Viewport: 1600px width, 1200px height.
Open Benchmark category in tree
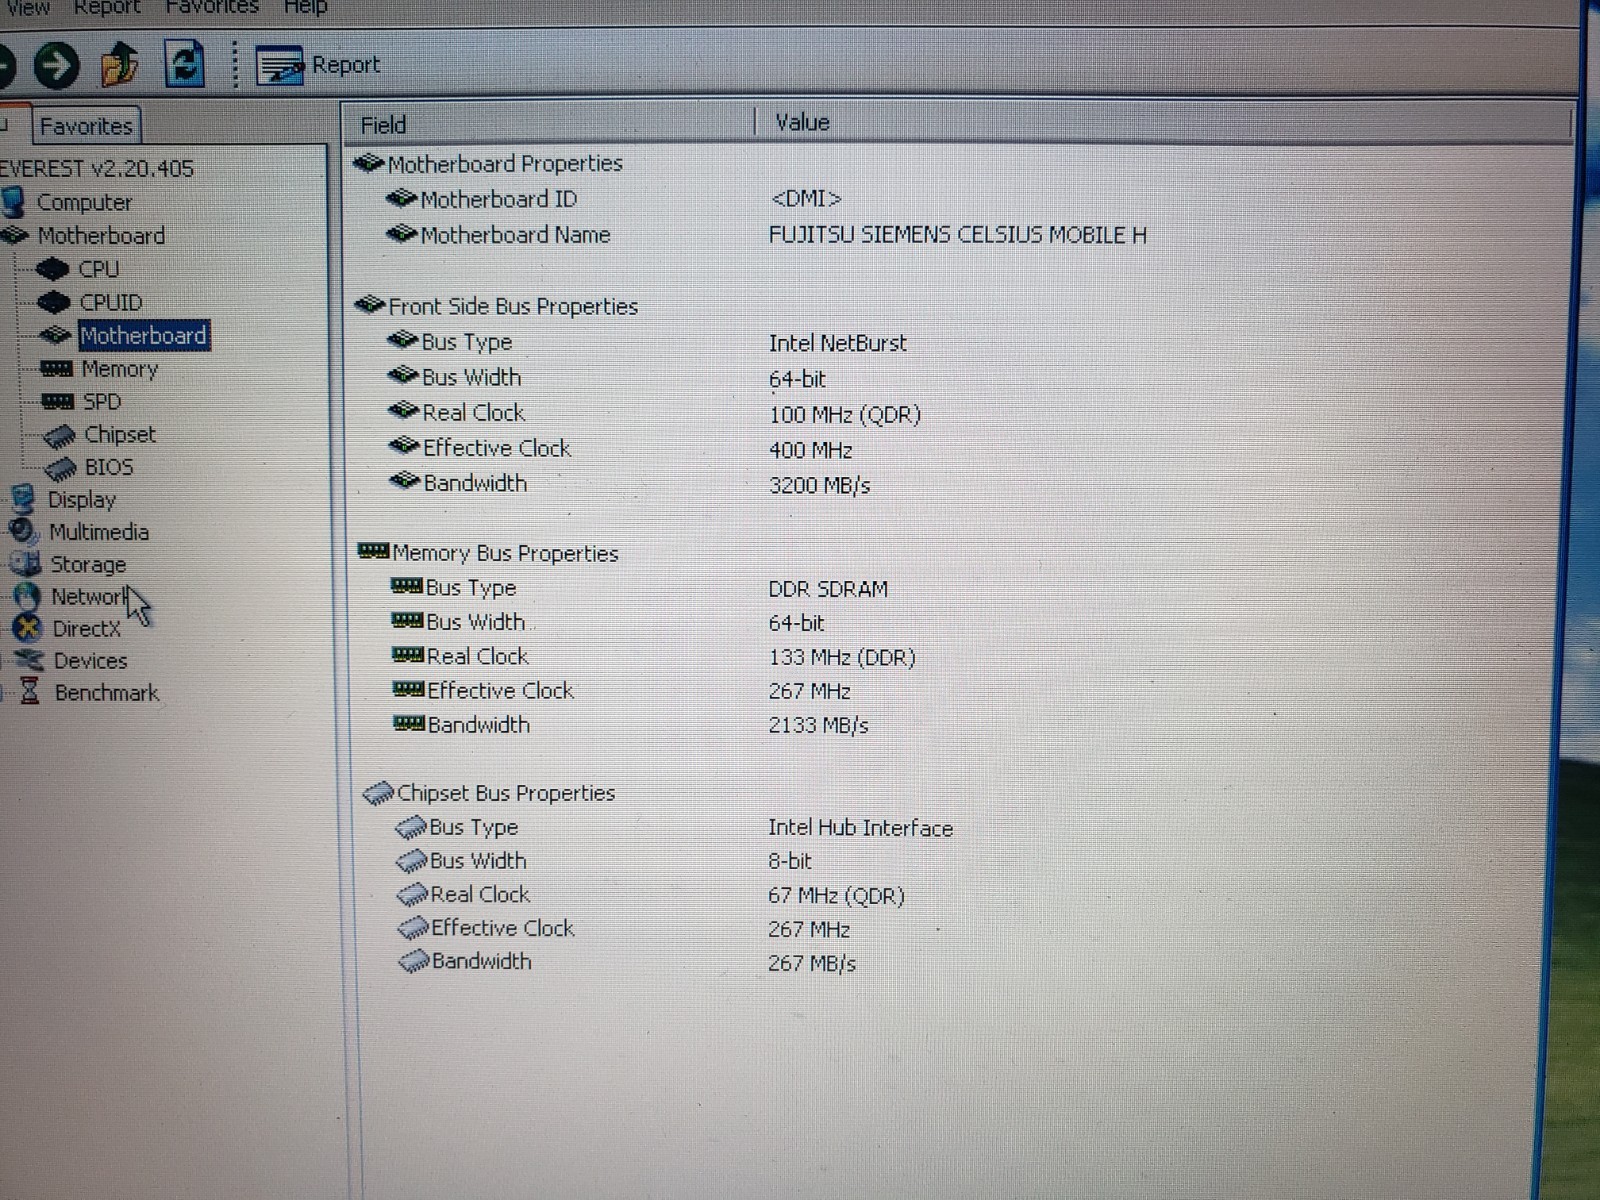[107, 693]
